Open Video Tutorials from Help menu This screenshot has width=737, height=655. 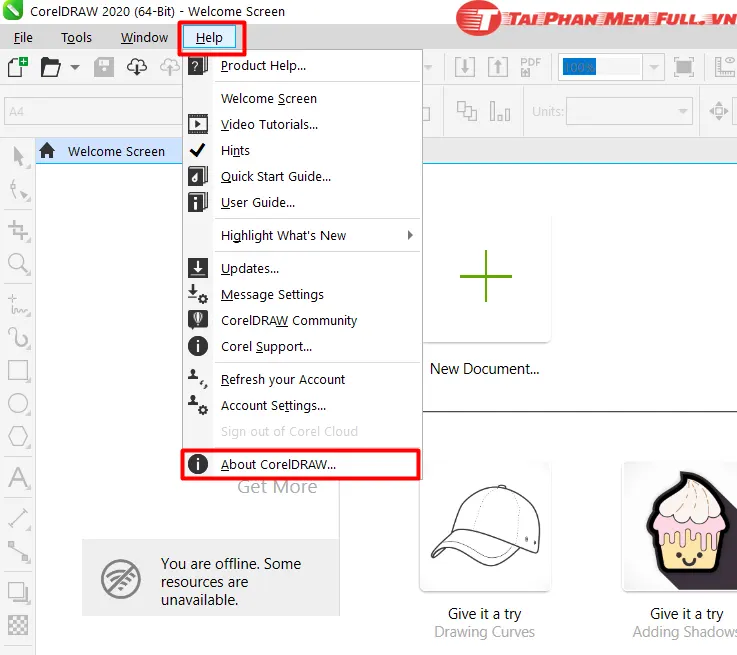[x=302, y=125]
